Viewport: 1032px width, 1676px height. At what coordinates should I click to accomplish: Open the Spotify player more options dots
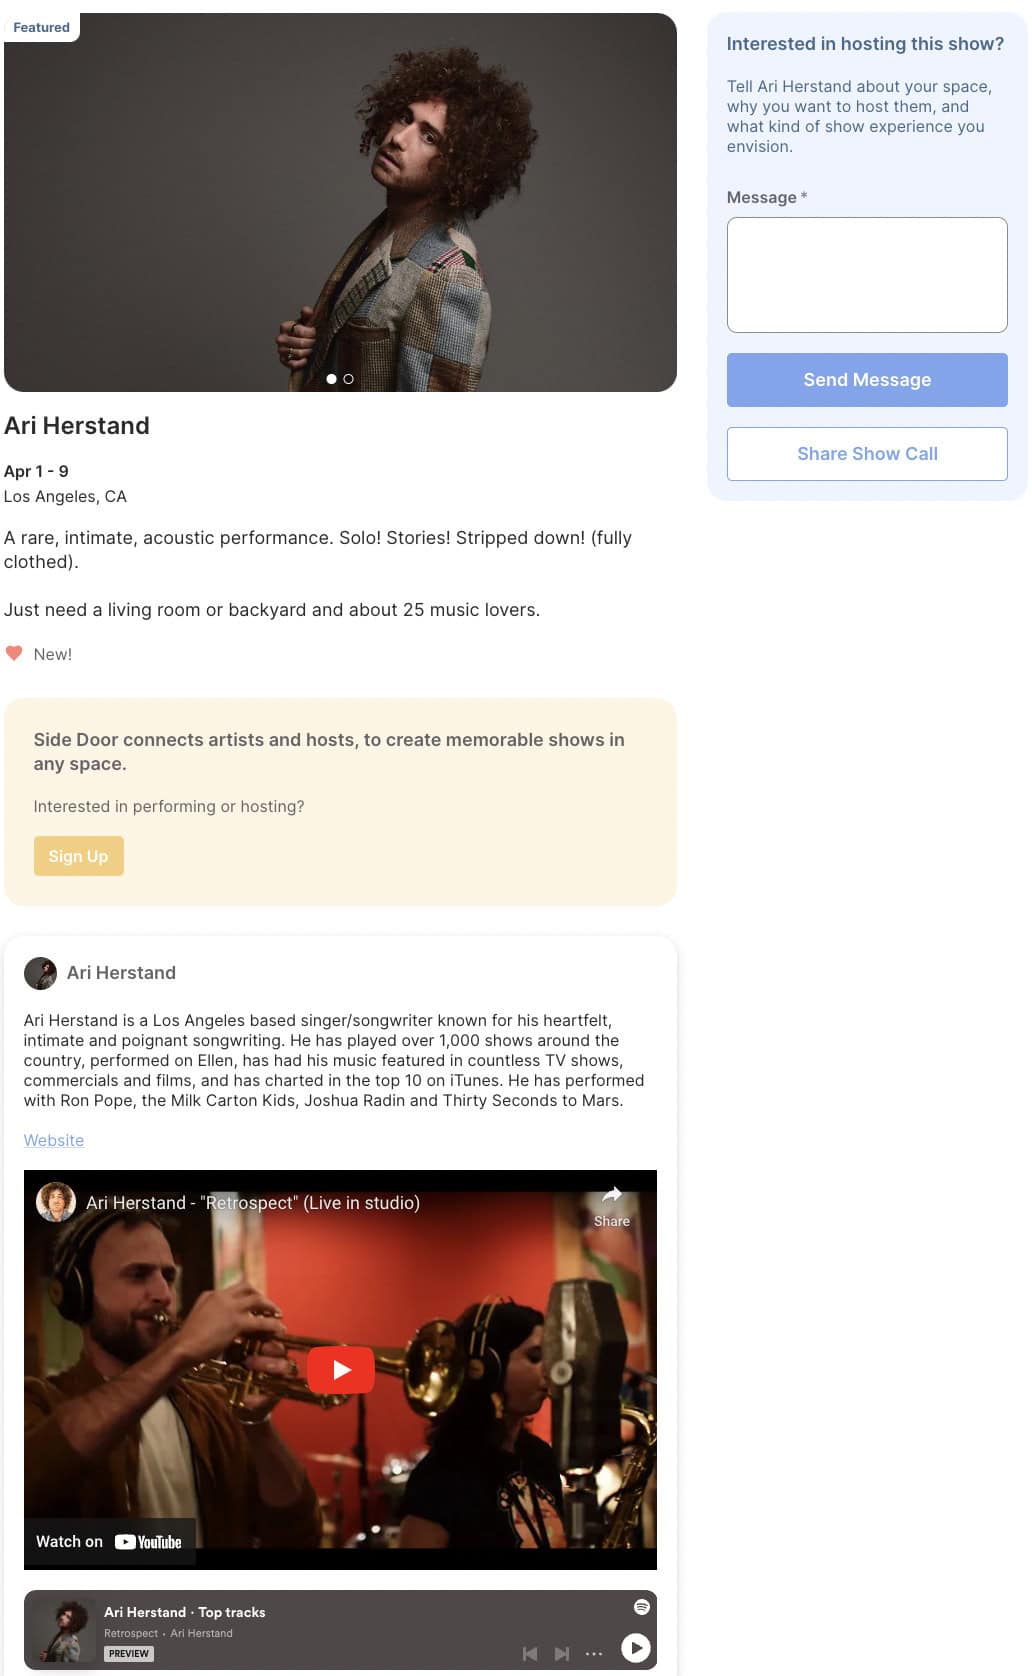tap(594, 1654)
